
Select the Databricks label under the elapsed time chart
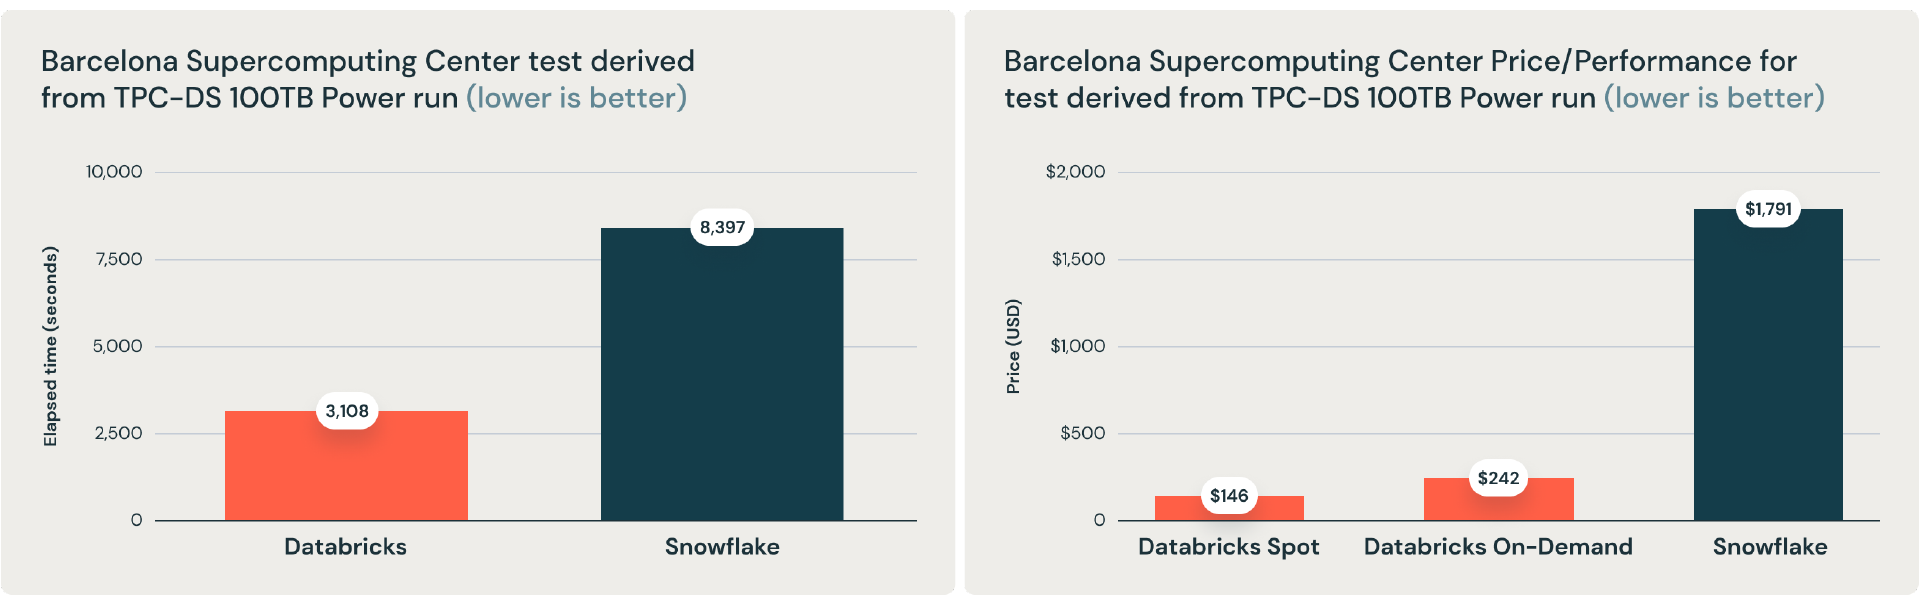click(345, 547)
